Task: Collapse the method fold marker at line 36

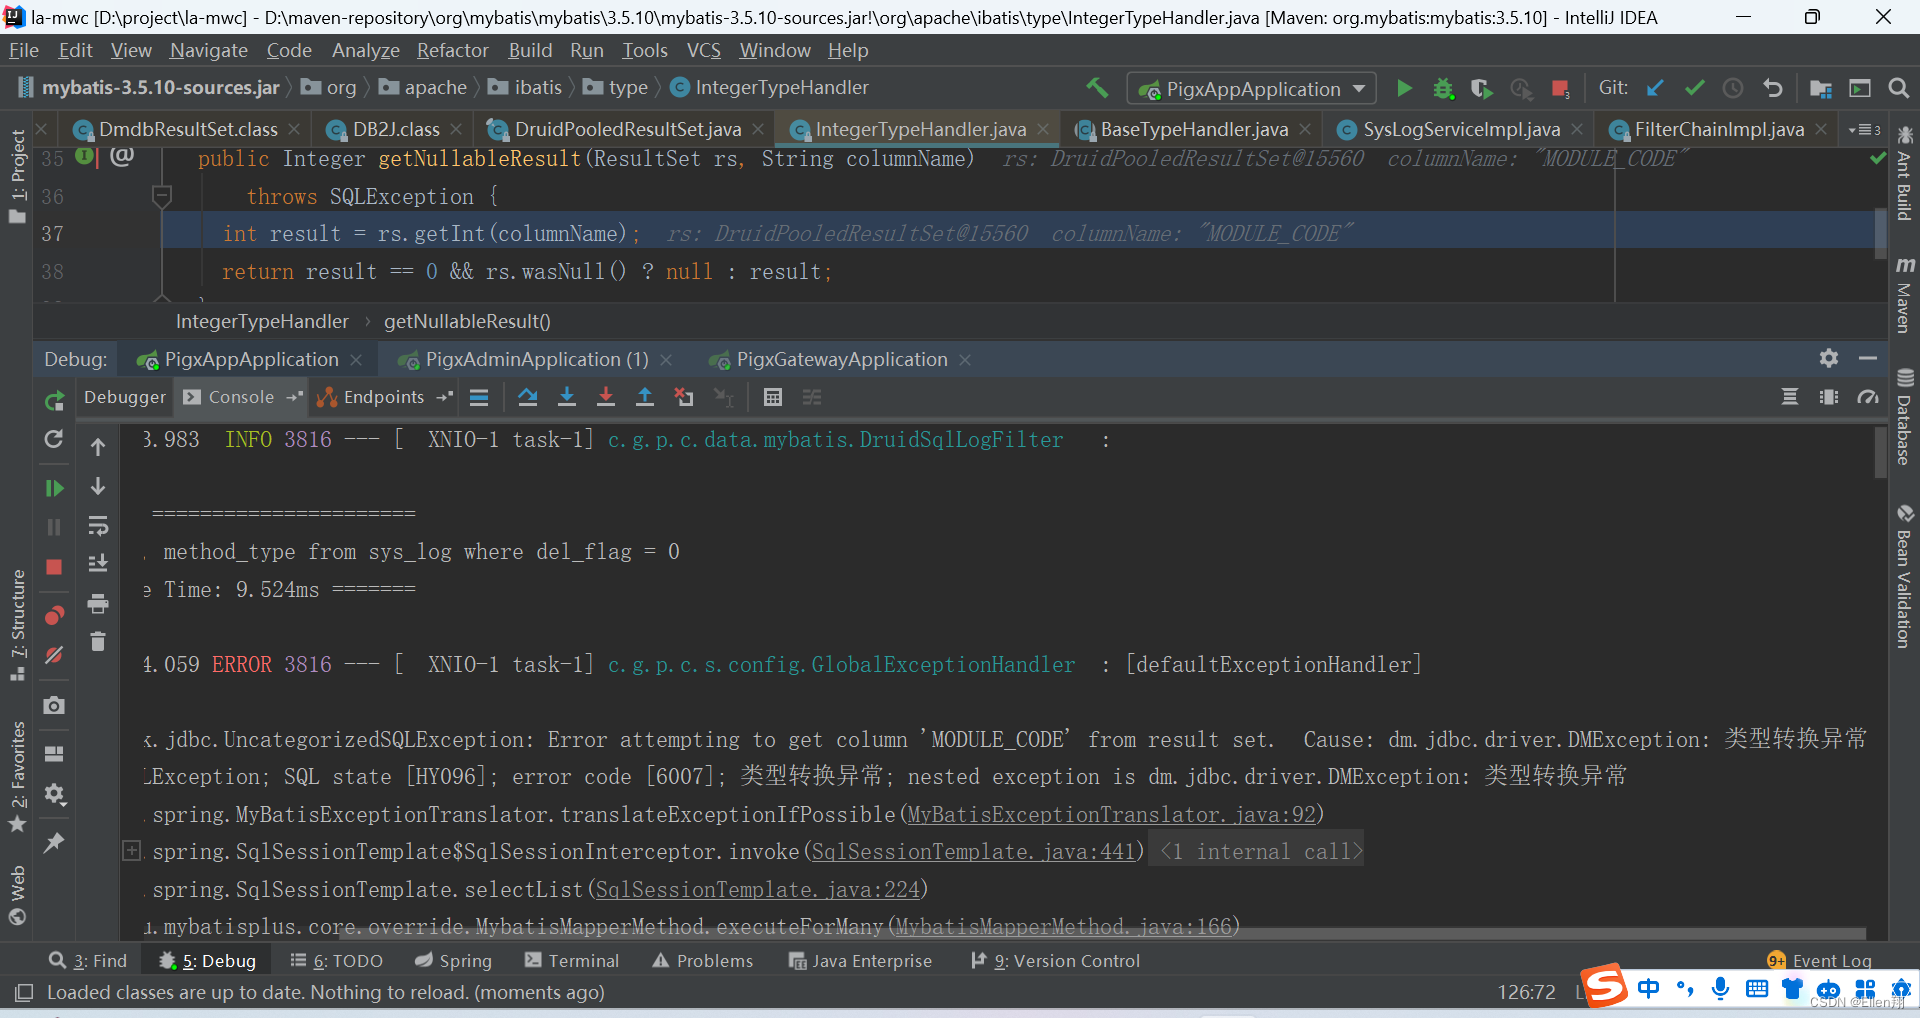Action: 162,195
